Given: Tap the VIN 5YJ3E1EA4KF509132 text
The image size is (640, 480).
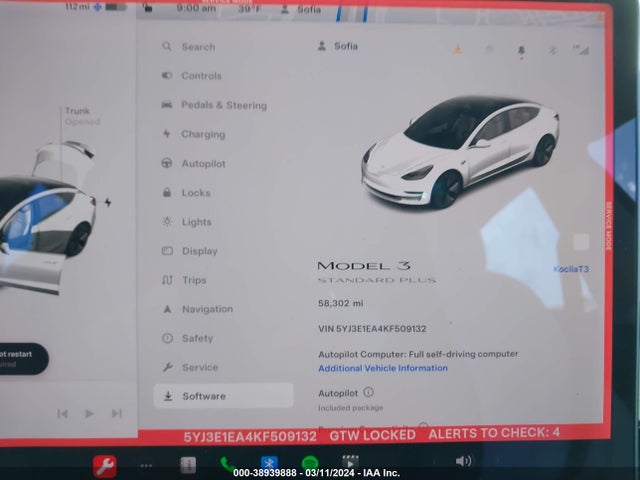Looking at the screenshot, I should pos(372,329).
